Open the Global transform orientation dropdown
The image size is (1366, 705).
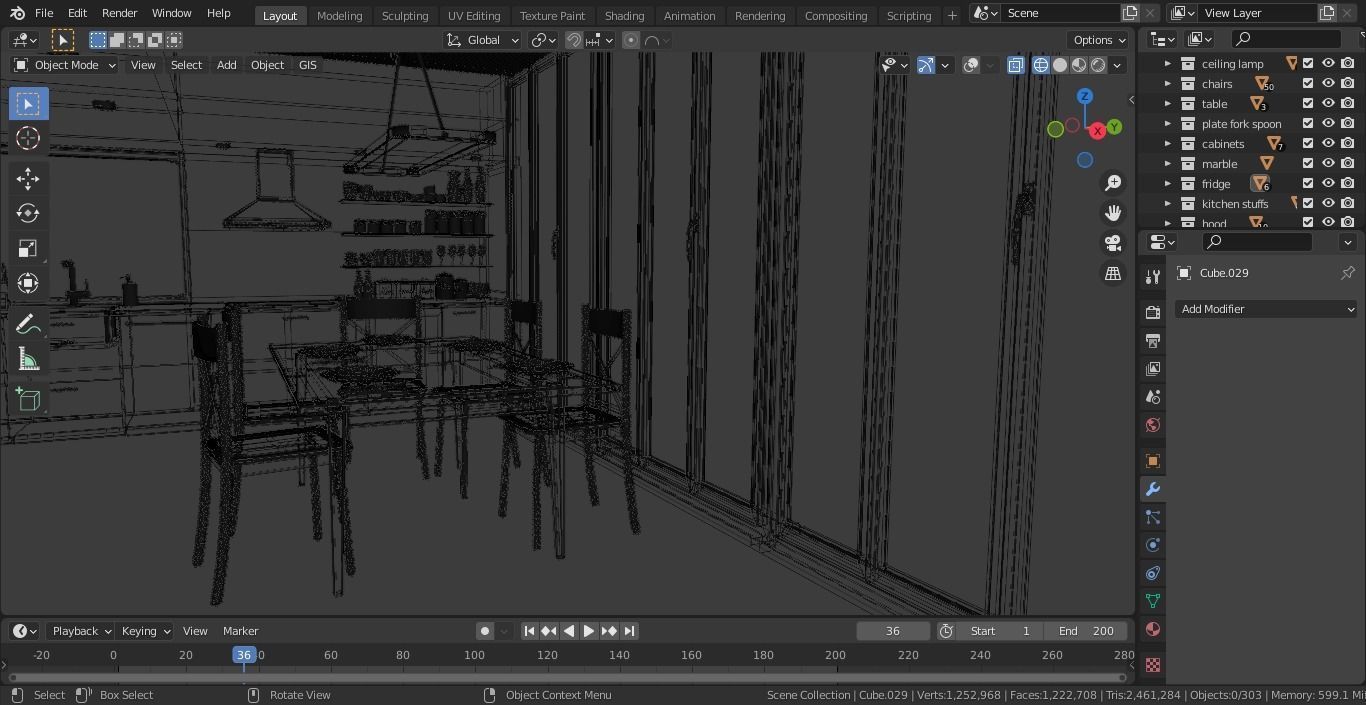click(483, 40)
